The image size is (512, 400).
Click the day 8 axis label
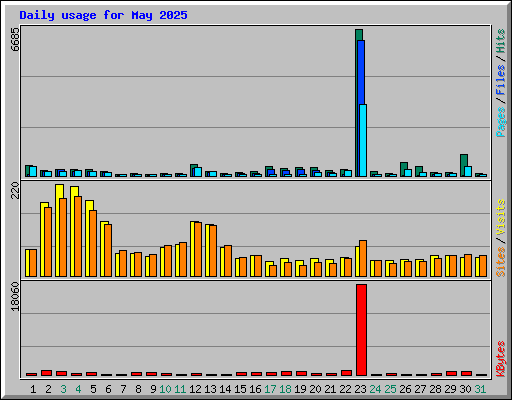pos(138,389)
